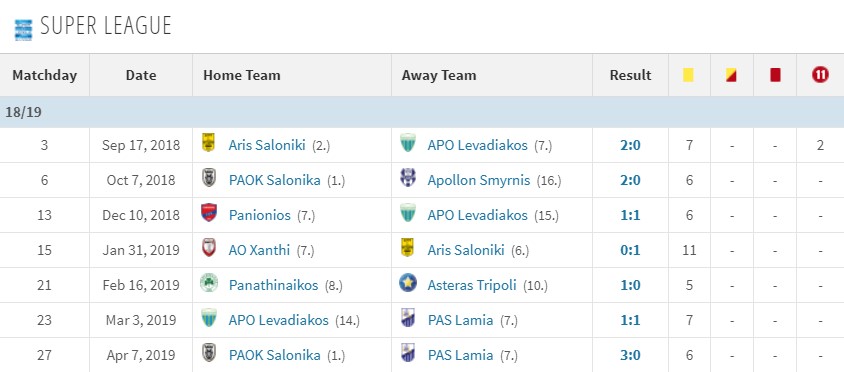Click Panionios club crest icon
Screen dimensions: 844x372
(x=208, y=215)
